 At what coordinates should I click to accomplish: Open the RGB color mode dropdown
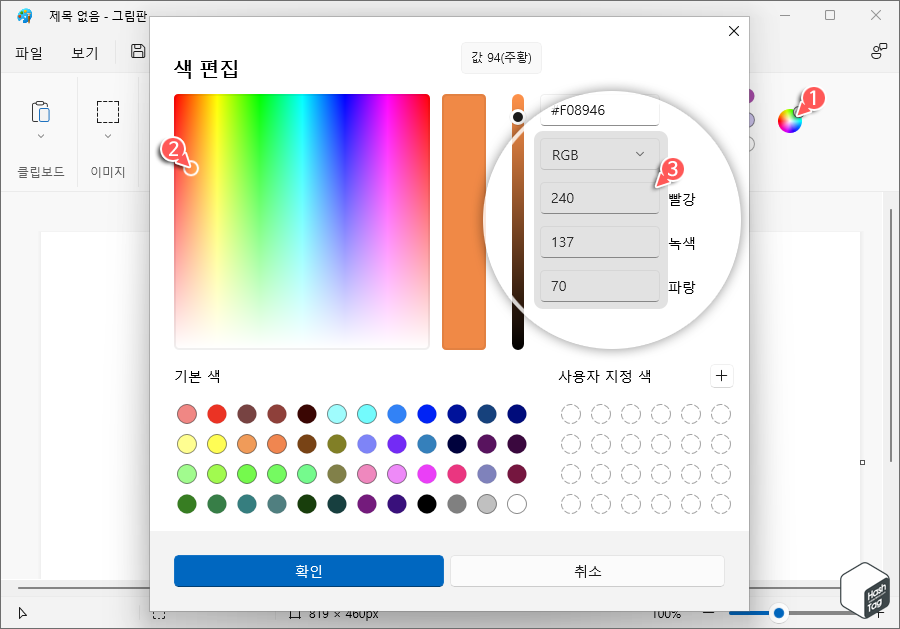pos(599,153)
